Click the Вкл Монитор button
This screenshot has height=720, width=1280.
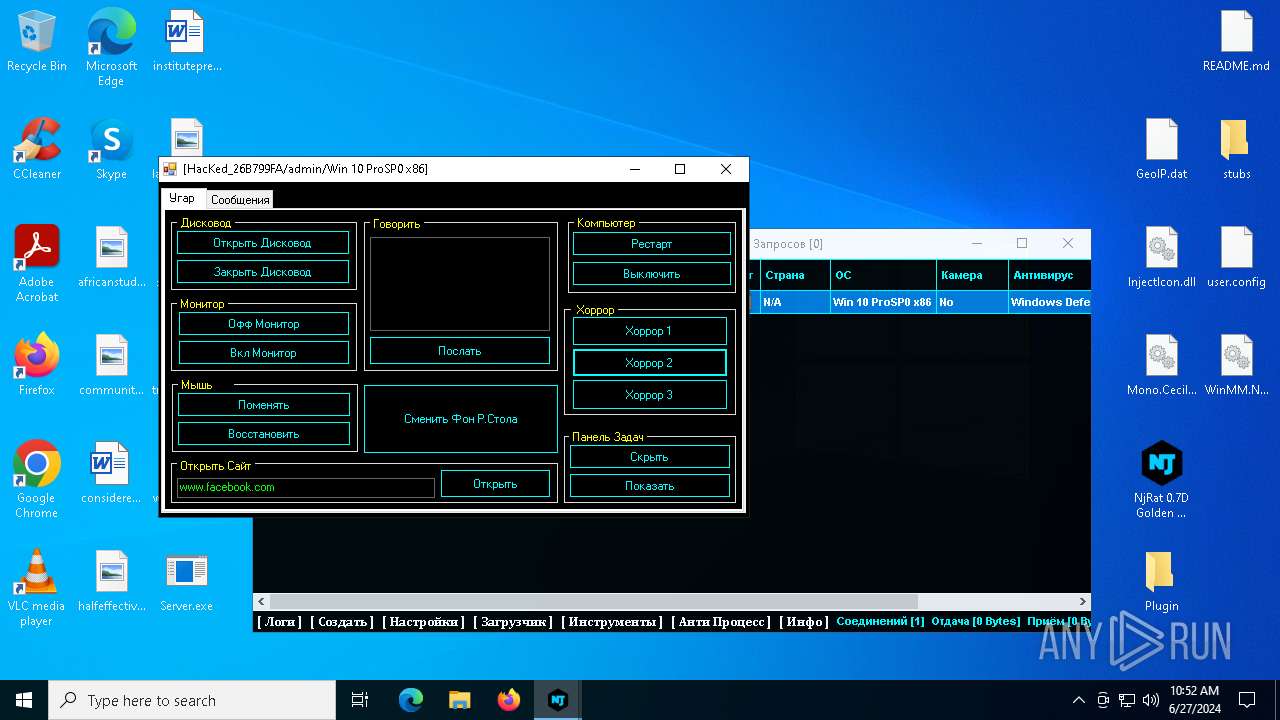point(264,353)
